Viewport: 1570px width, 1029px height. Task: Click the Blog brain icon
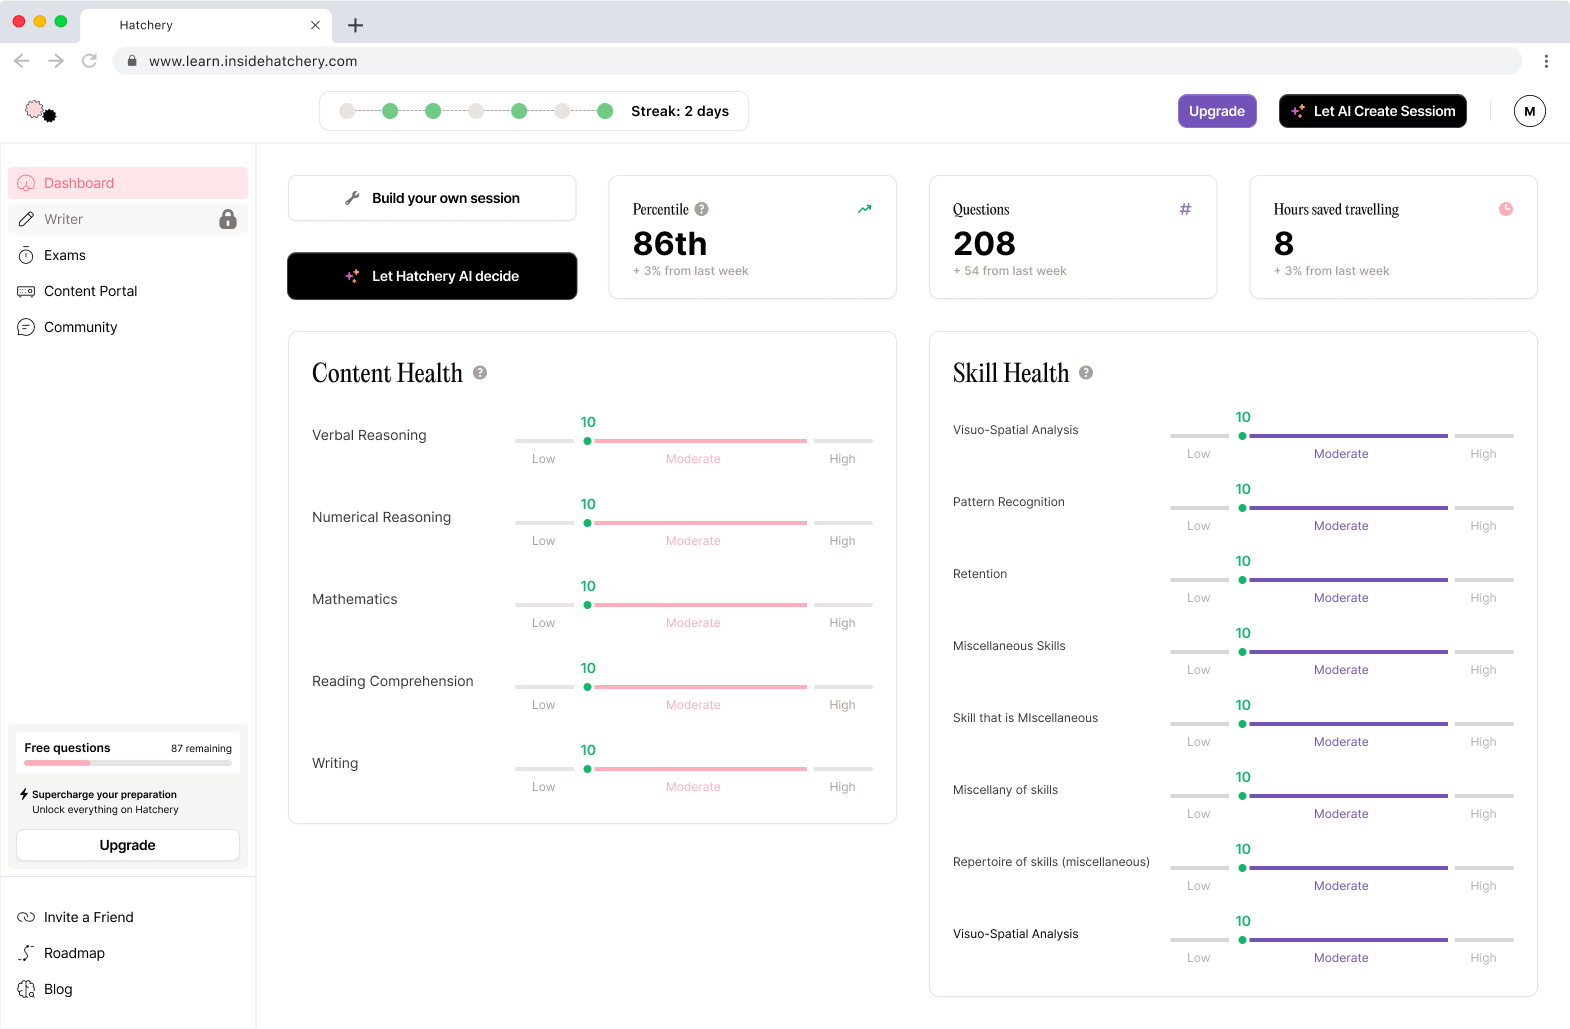point(26,989)
